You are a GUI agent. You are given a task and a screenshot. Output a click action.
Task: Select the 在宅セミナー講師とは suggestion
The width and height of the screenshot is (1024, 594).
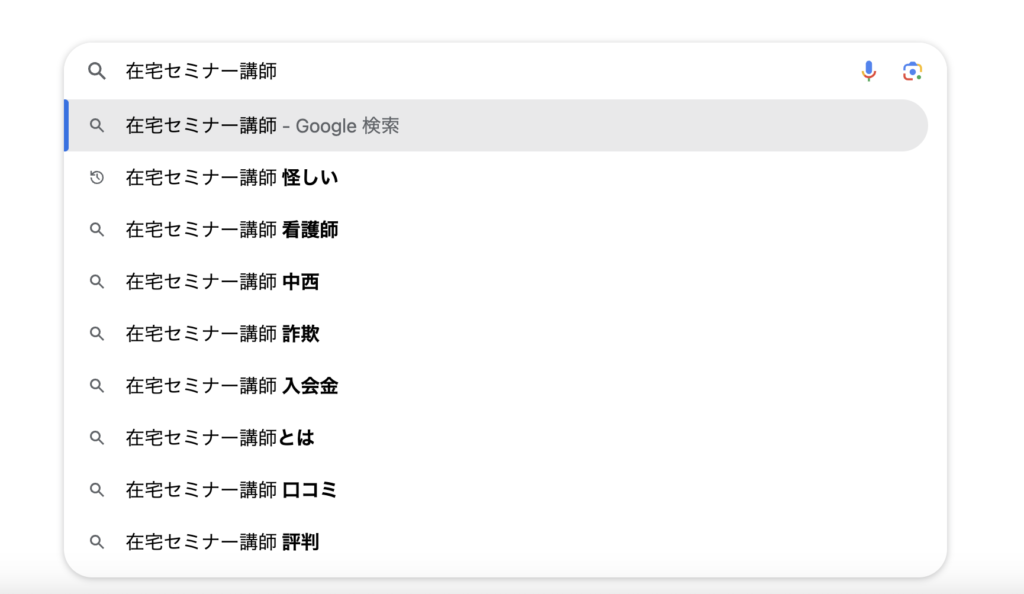(x=496, y=437)
